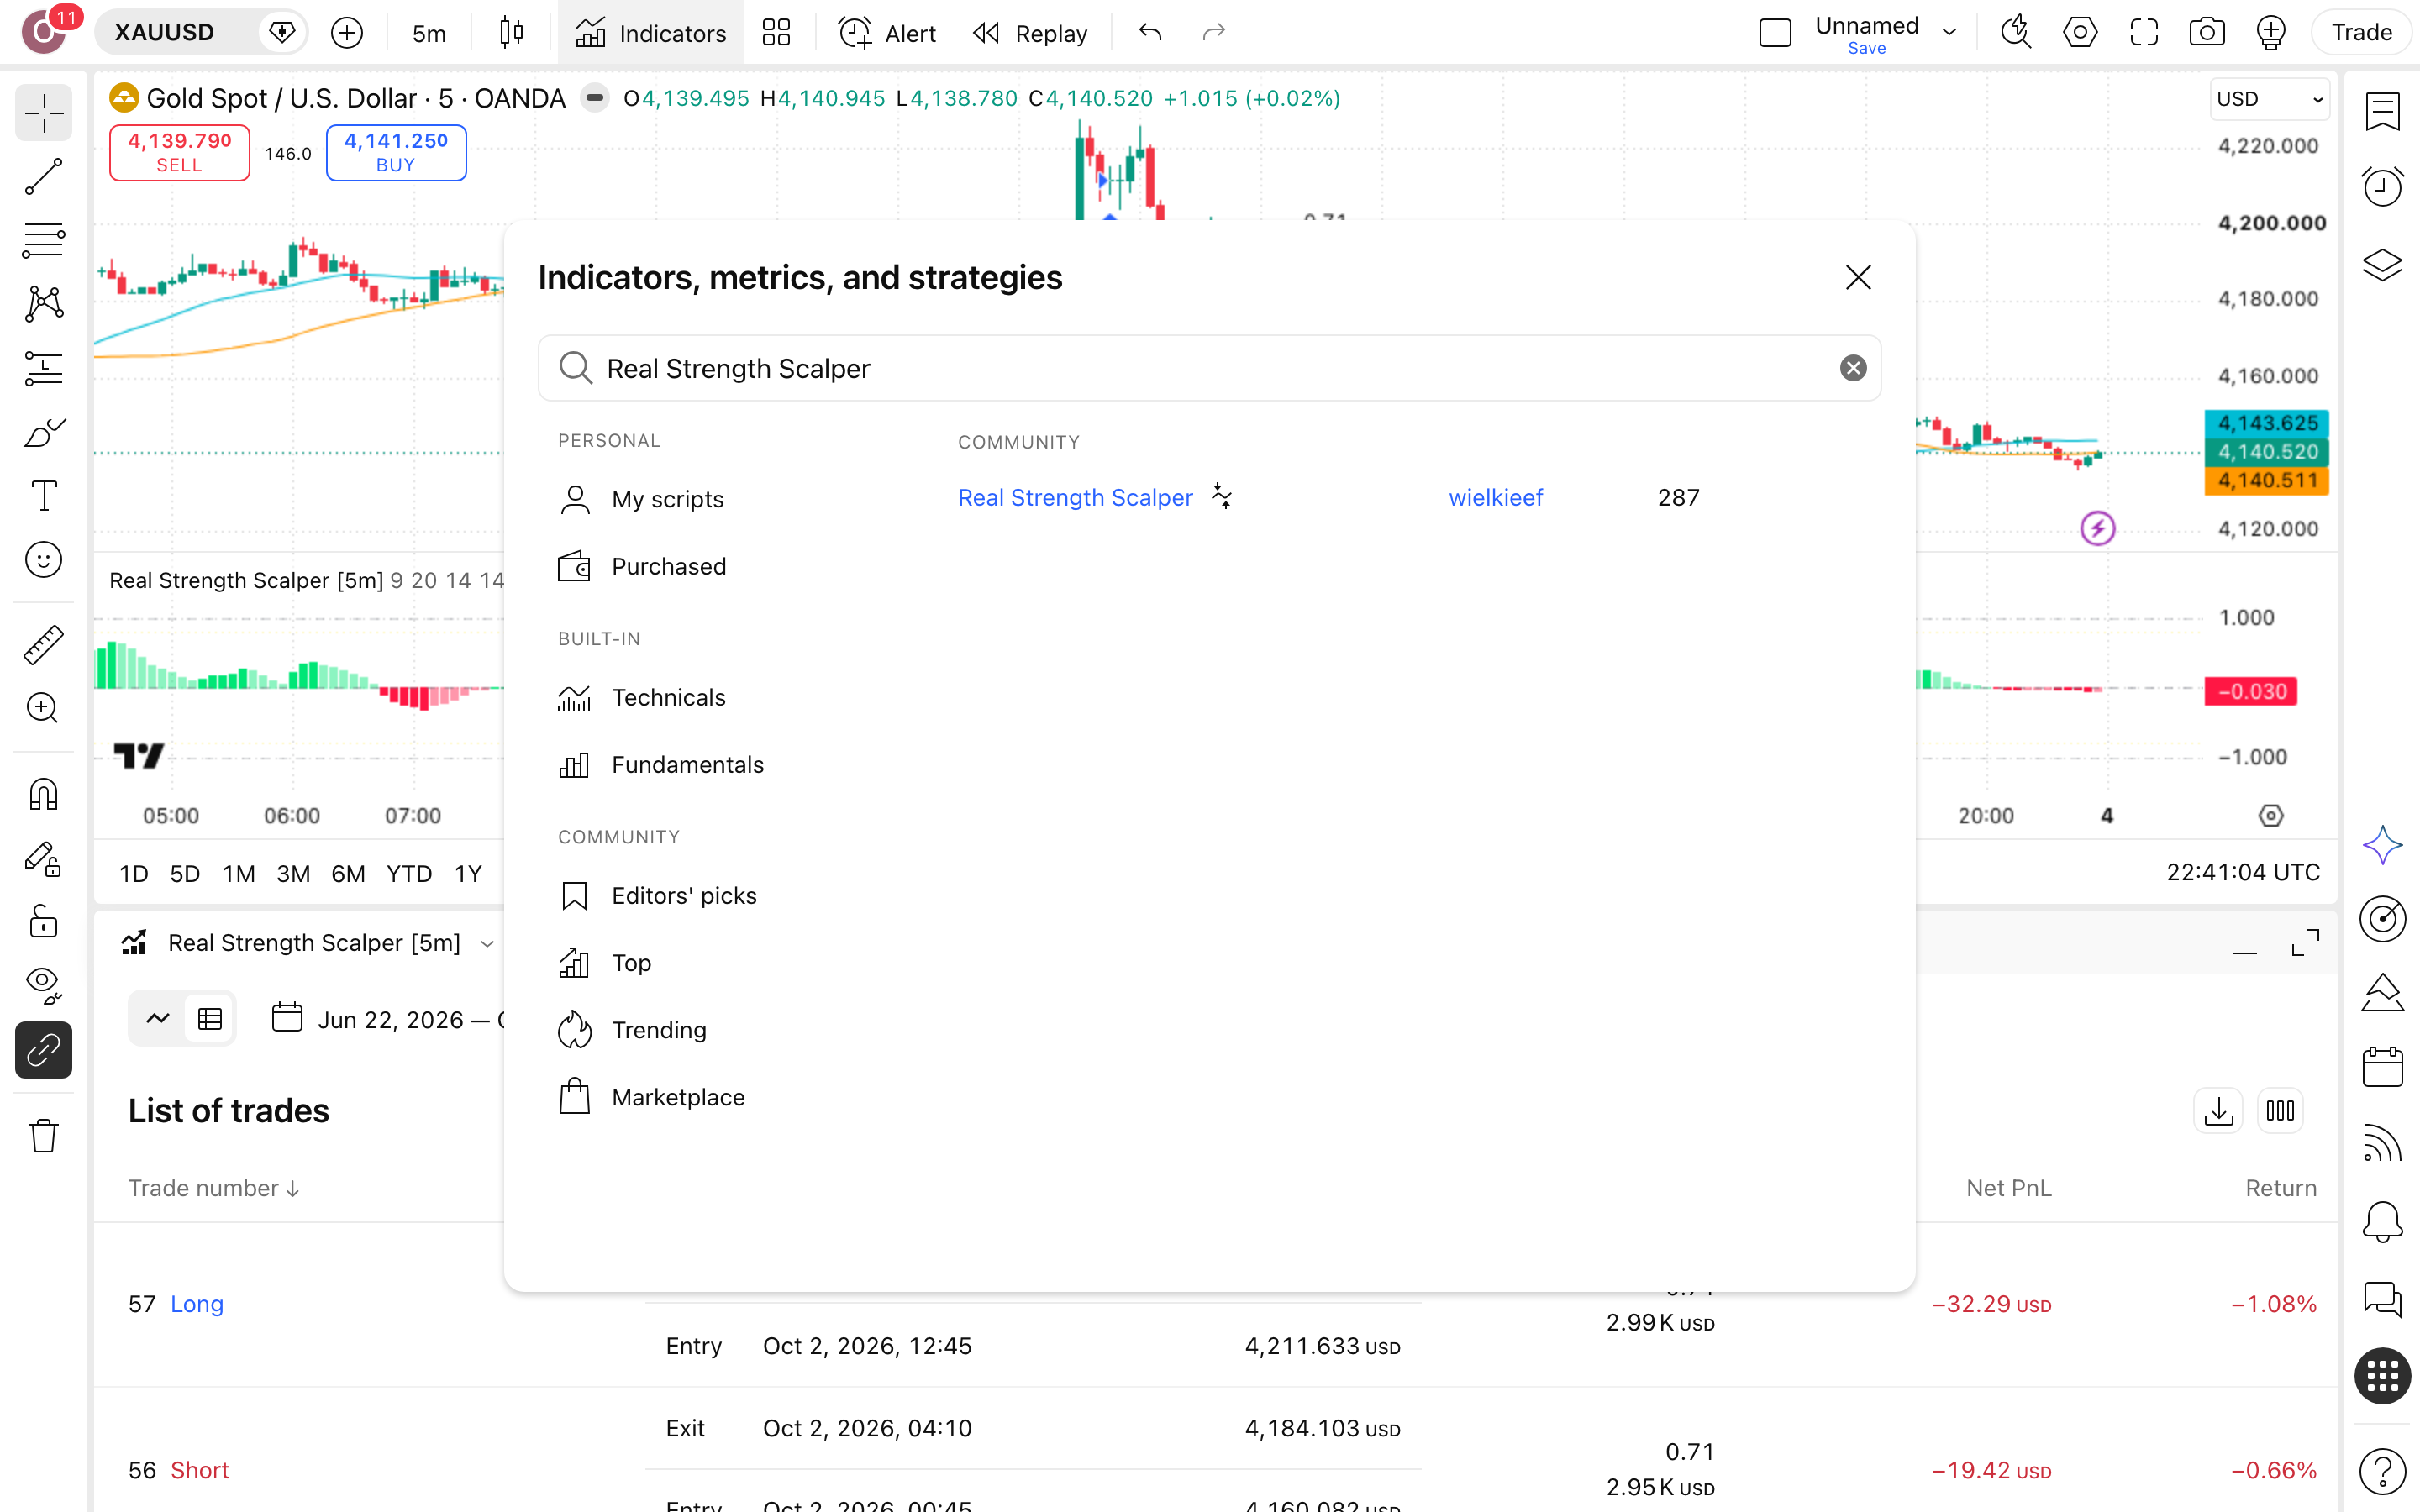Enter fullscreen mode
This screenshot has width=2420, height=1512.
click(x=2143, y=33)
